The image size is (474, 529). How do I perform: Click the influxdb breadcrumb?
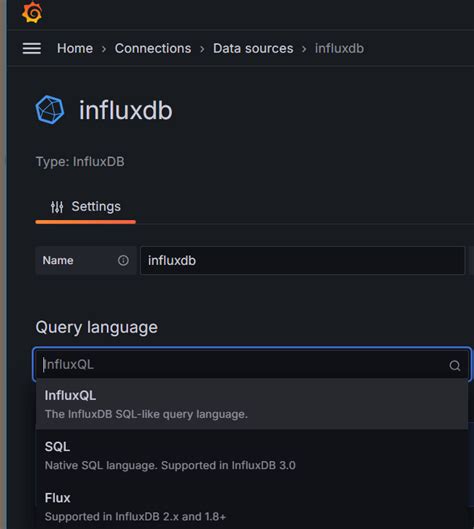(339, 49)
